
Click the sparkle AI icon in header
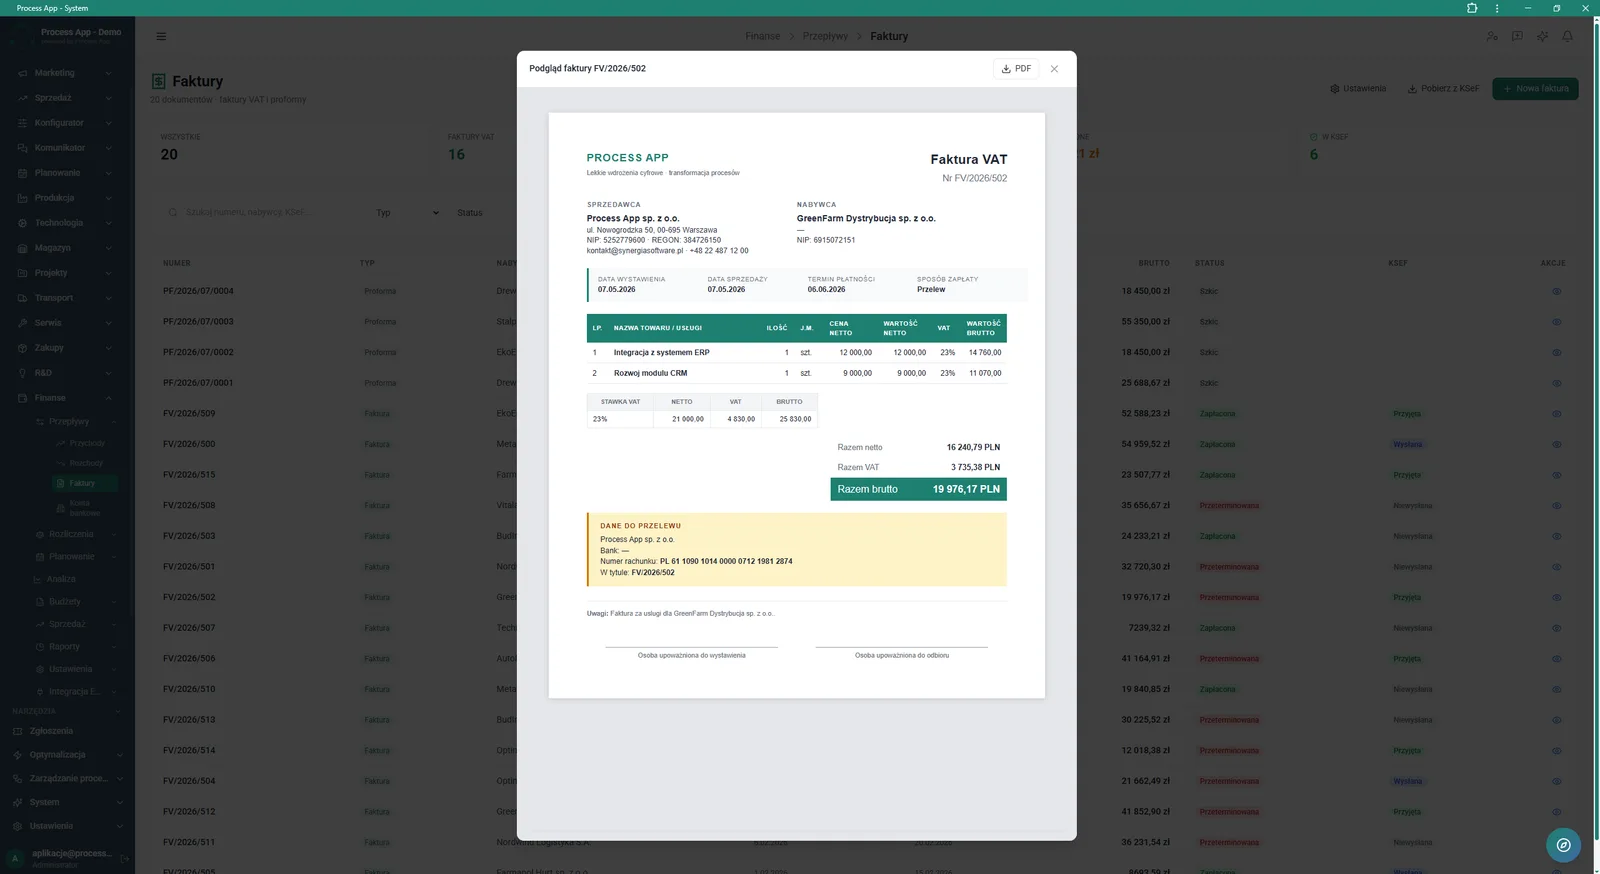point(1543,36)
